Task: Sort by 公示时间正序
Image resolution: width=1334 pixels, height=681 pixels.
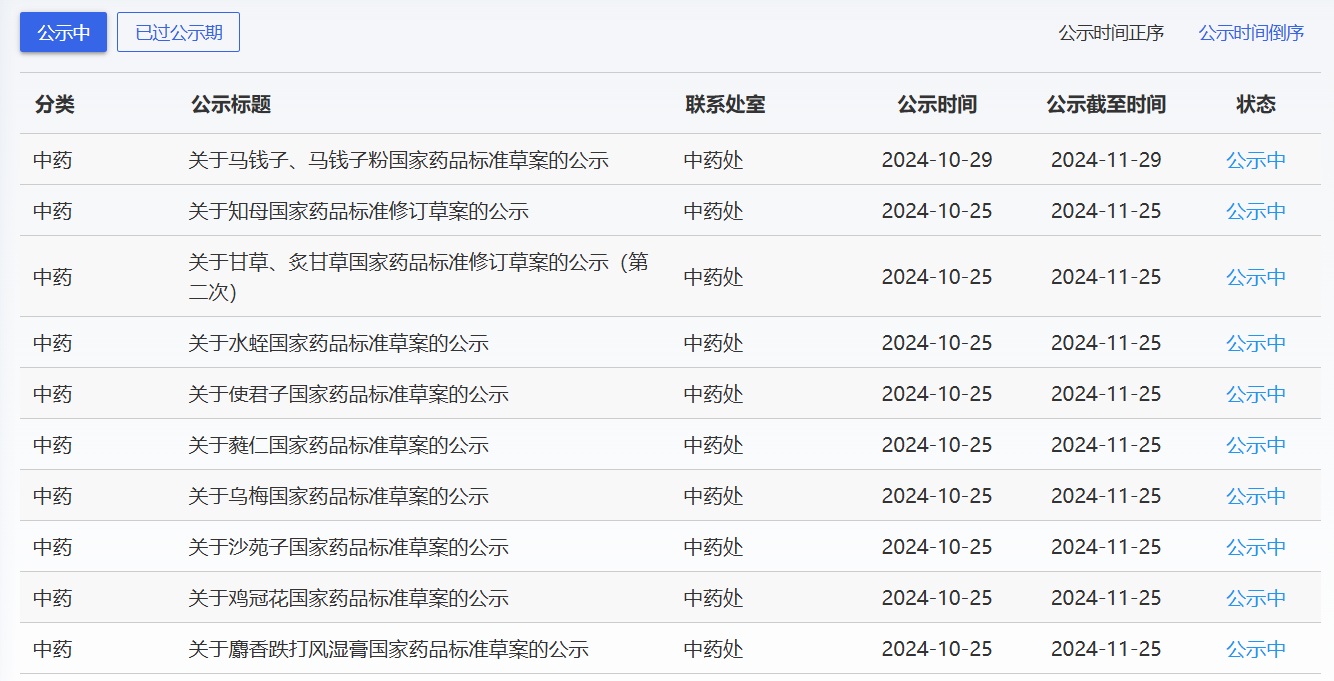Action: tap(1111, 33)
